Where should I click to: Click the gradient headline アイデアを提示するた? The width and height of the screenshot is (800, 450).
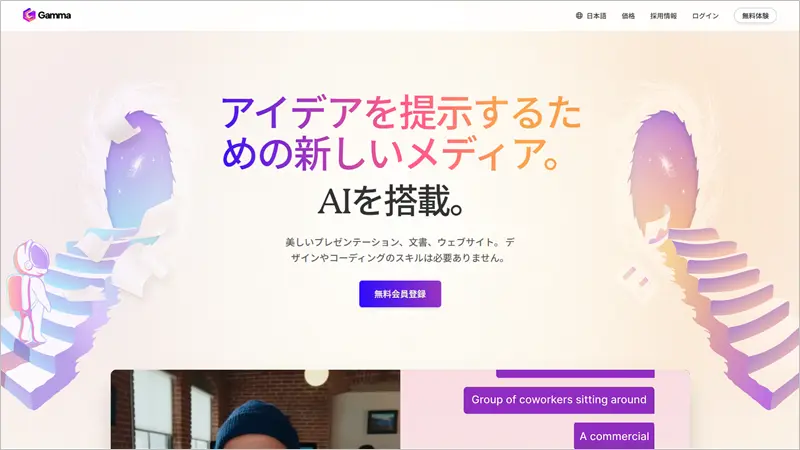(402, 112)
